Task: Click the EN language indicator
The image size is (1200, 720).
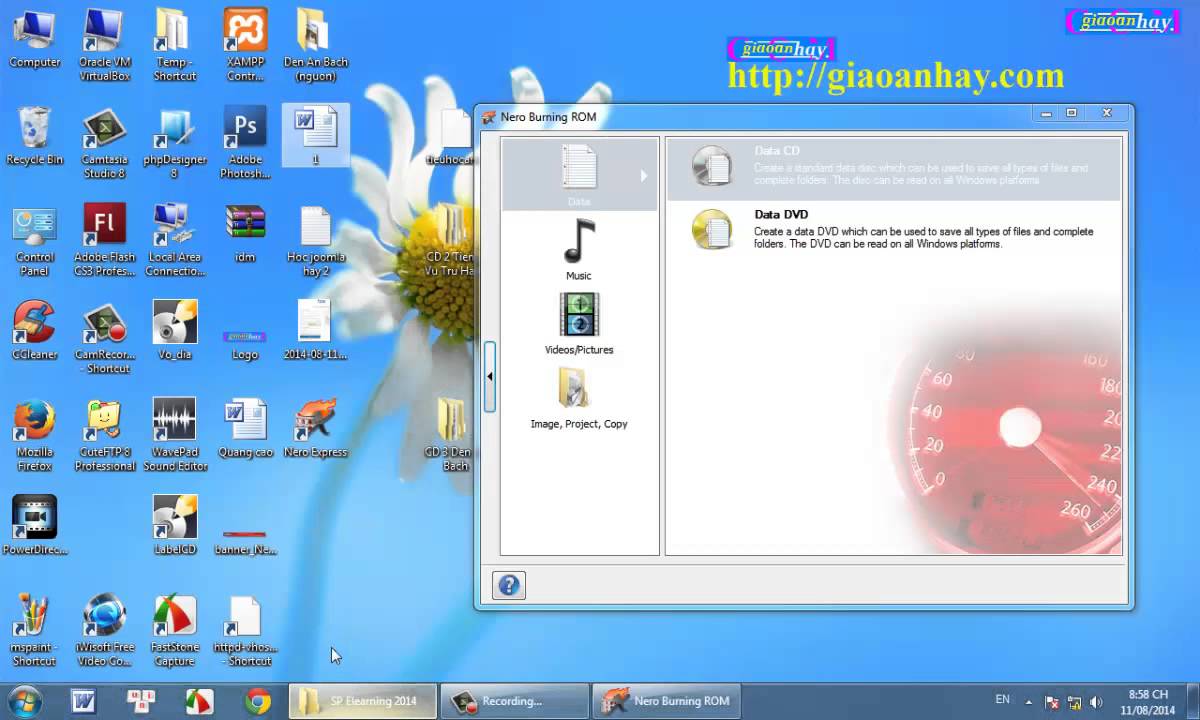Action: click(x=1003, y=700)
